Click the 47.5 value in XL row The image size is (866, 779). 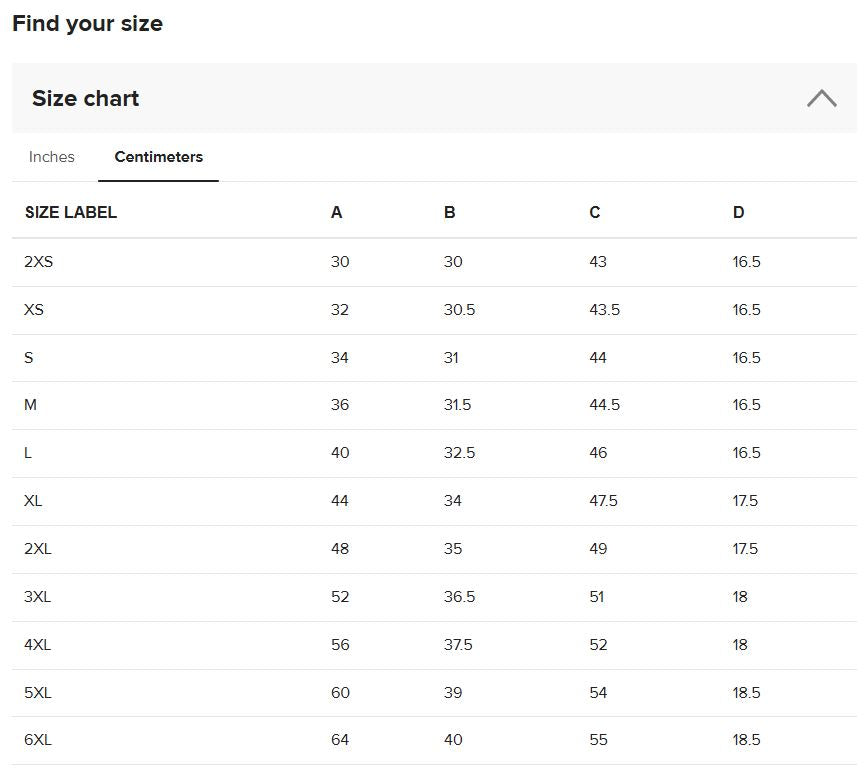(x=604, y=501)
